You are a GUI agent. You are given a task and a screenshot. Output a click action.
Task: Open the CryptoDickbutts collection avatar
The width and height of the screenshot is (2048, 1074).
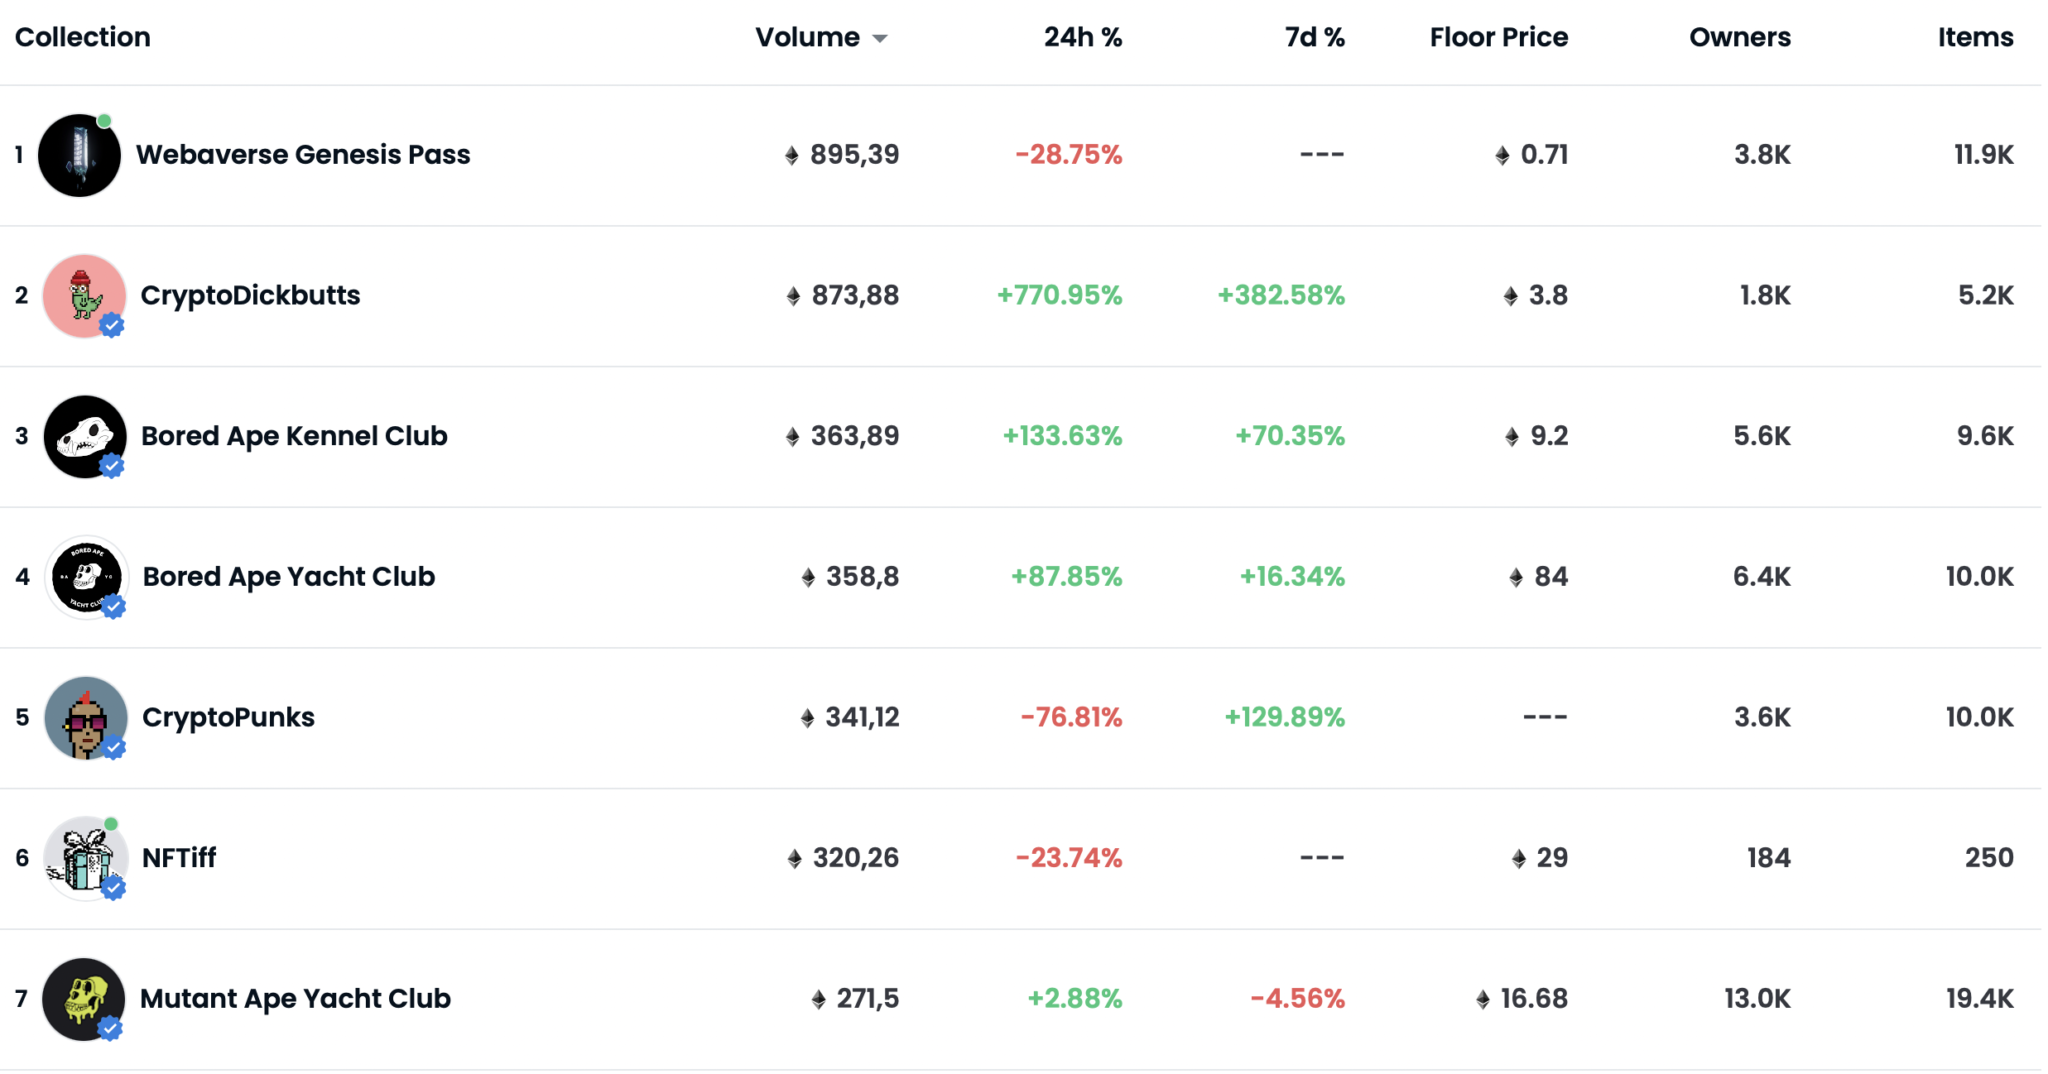click(84, 296)
